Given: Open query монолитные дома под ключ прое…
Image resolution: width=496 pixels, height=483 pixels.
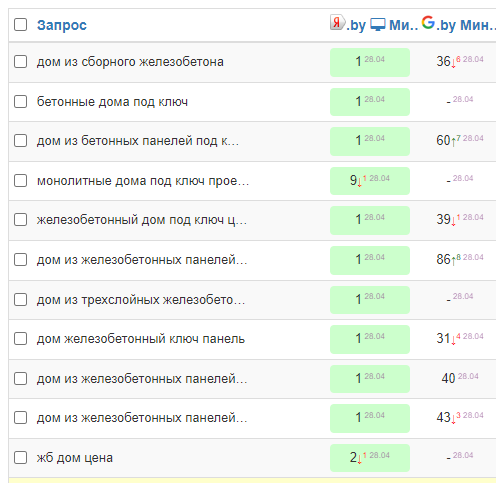Looking at the screenshot, I should [x=143, y=181].
